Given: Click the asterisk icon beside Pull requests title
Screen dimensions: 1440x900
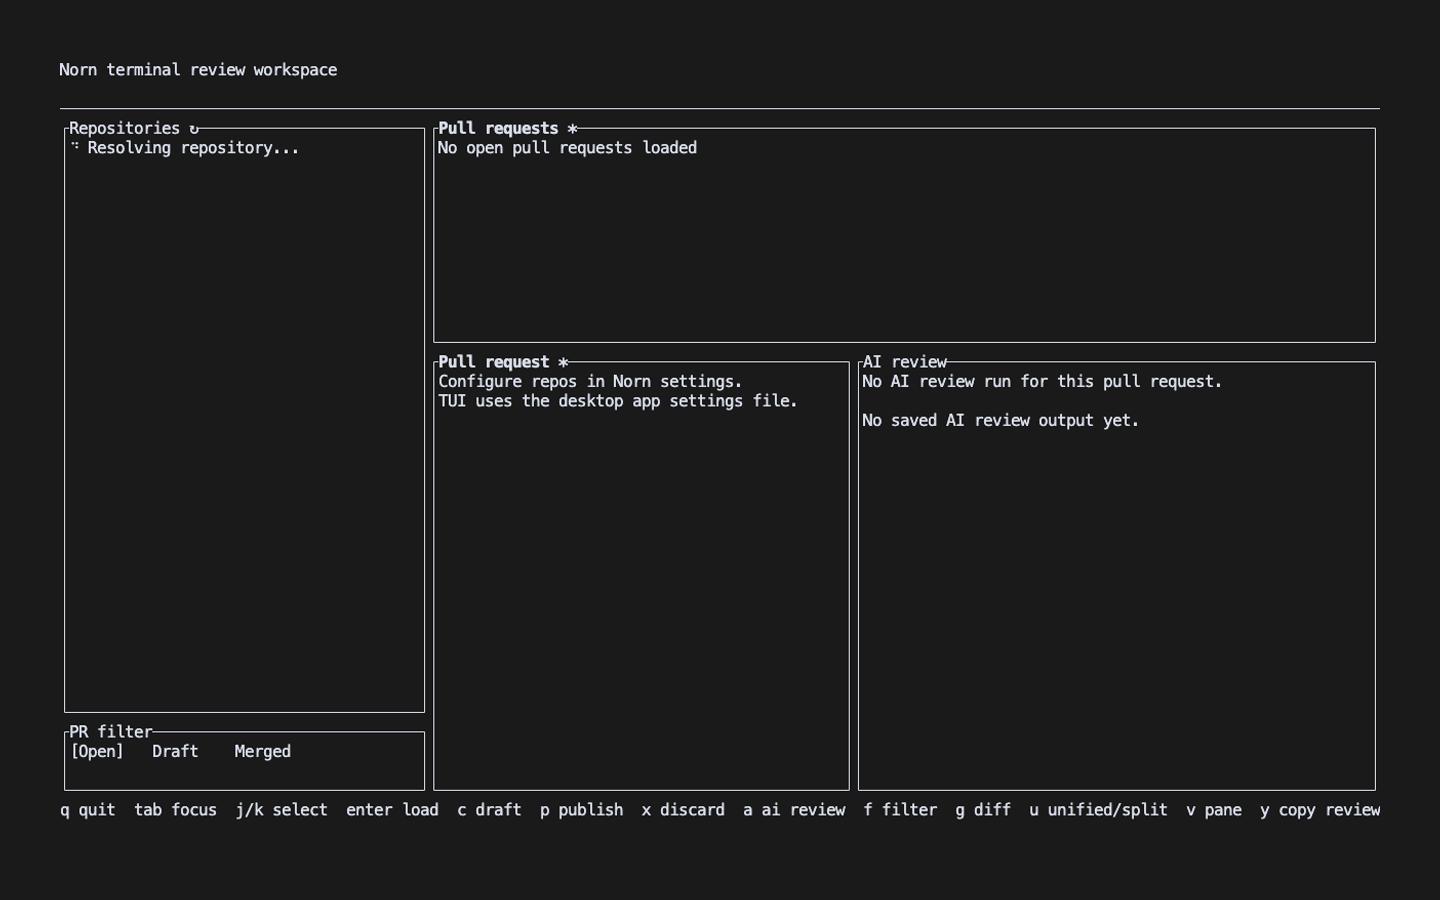Looking at the screenshot, I should 572,128.
